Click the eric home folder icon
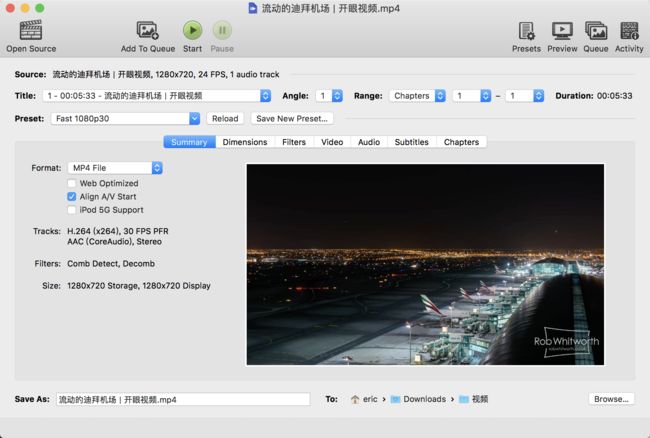This screenshot has height=438, width=650. (x=355, y=399)
